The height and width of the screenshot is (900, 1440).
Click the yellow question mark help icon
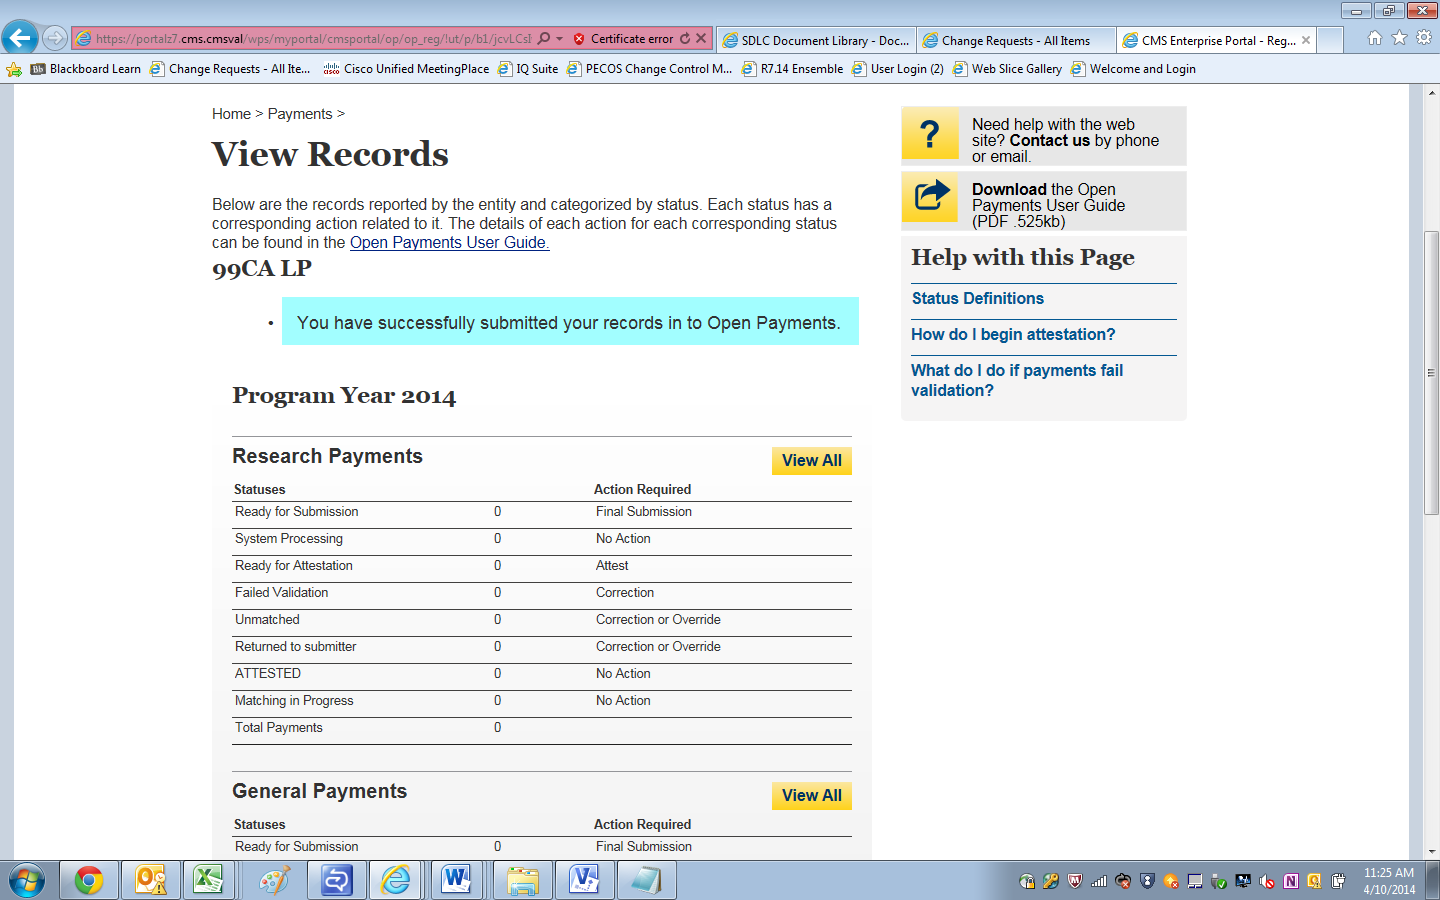(930, 134)
